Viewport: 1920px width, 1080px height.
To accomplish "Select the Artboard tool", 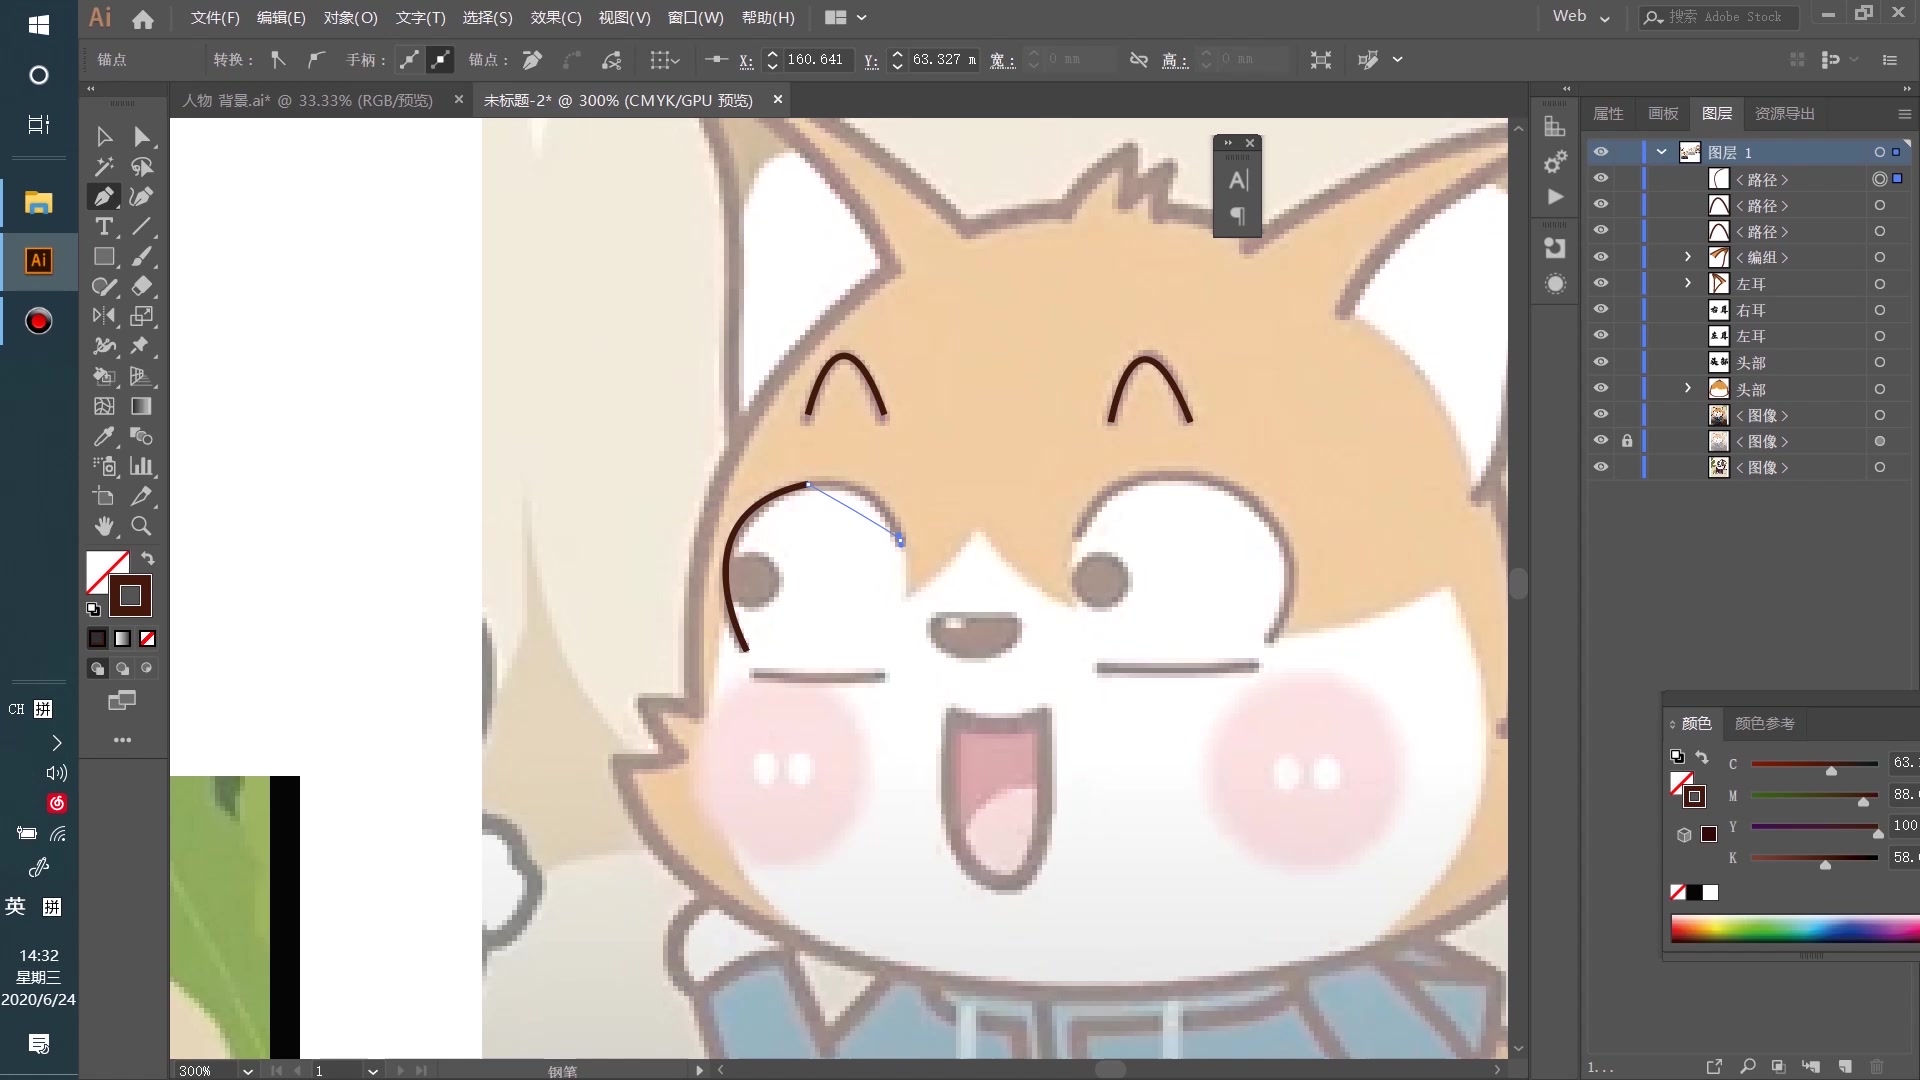I will (x=104, y=496).
